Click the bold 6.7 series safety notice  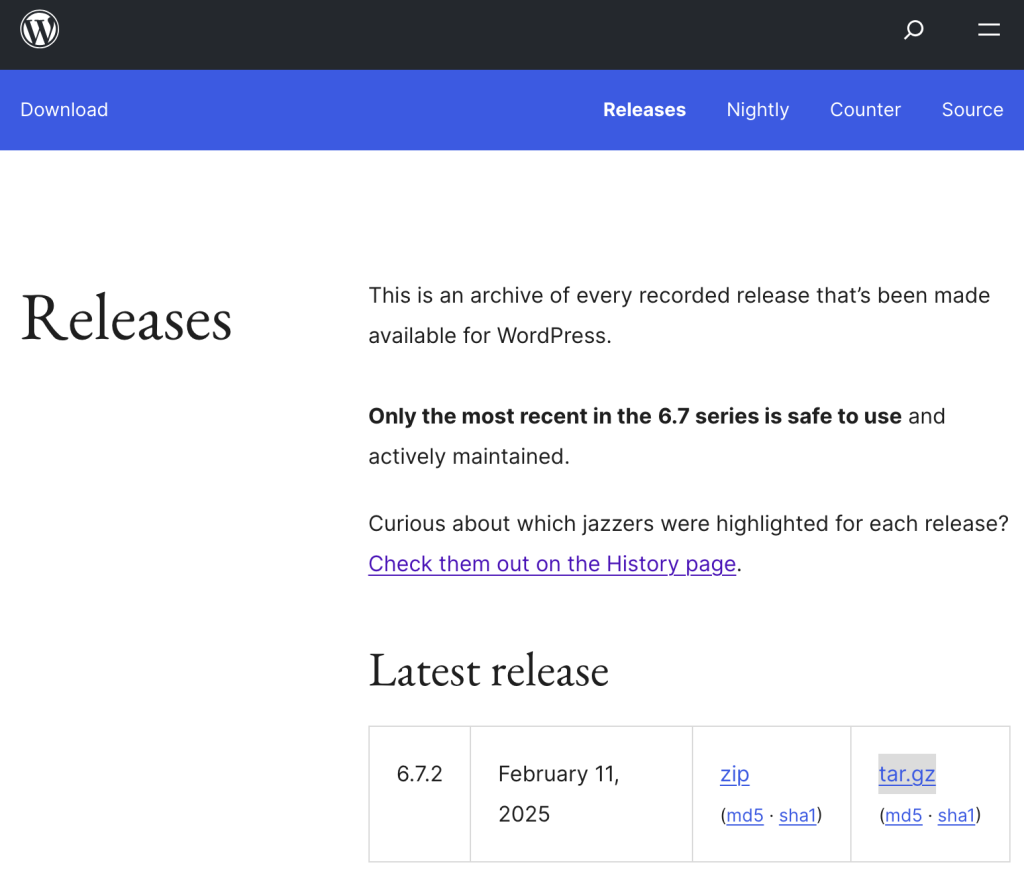pos(635,416)
